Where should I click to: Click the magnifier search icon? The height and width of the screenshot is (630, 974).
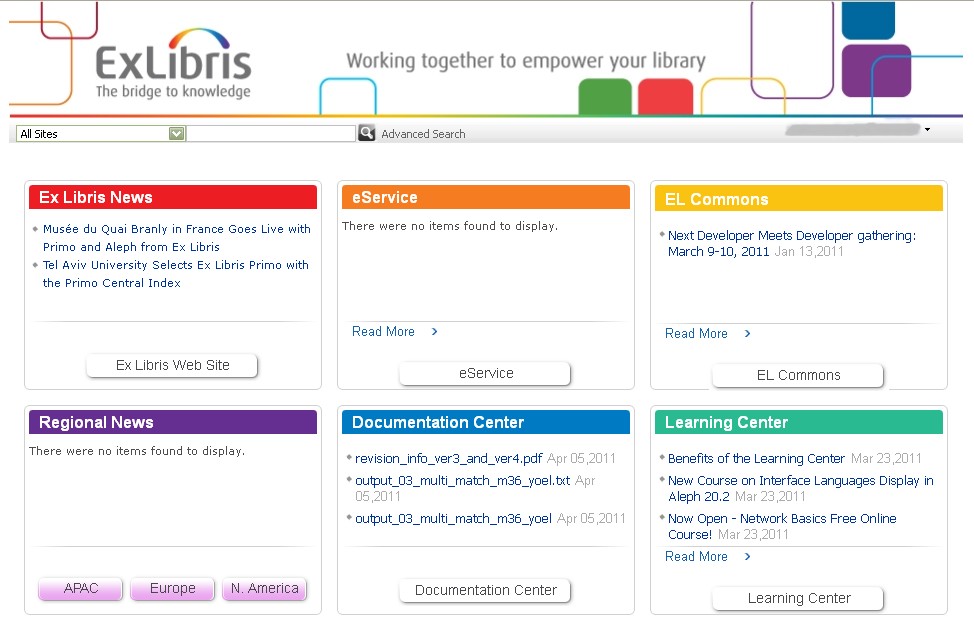[367, 133]
